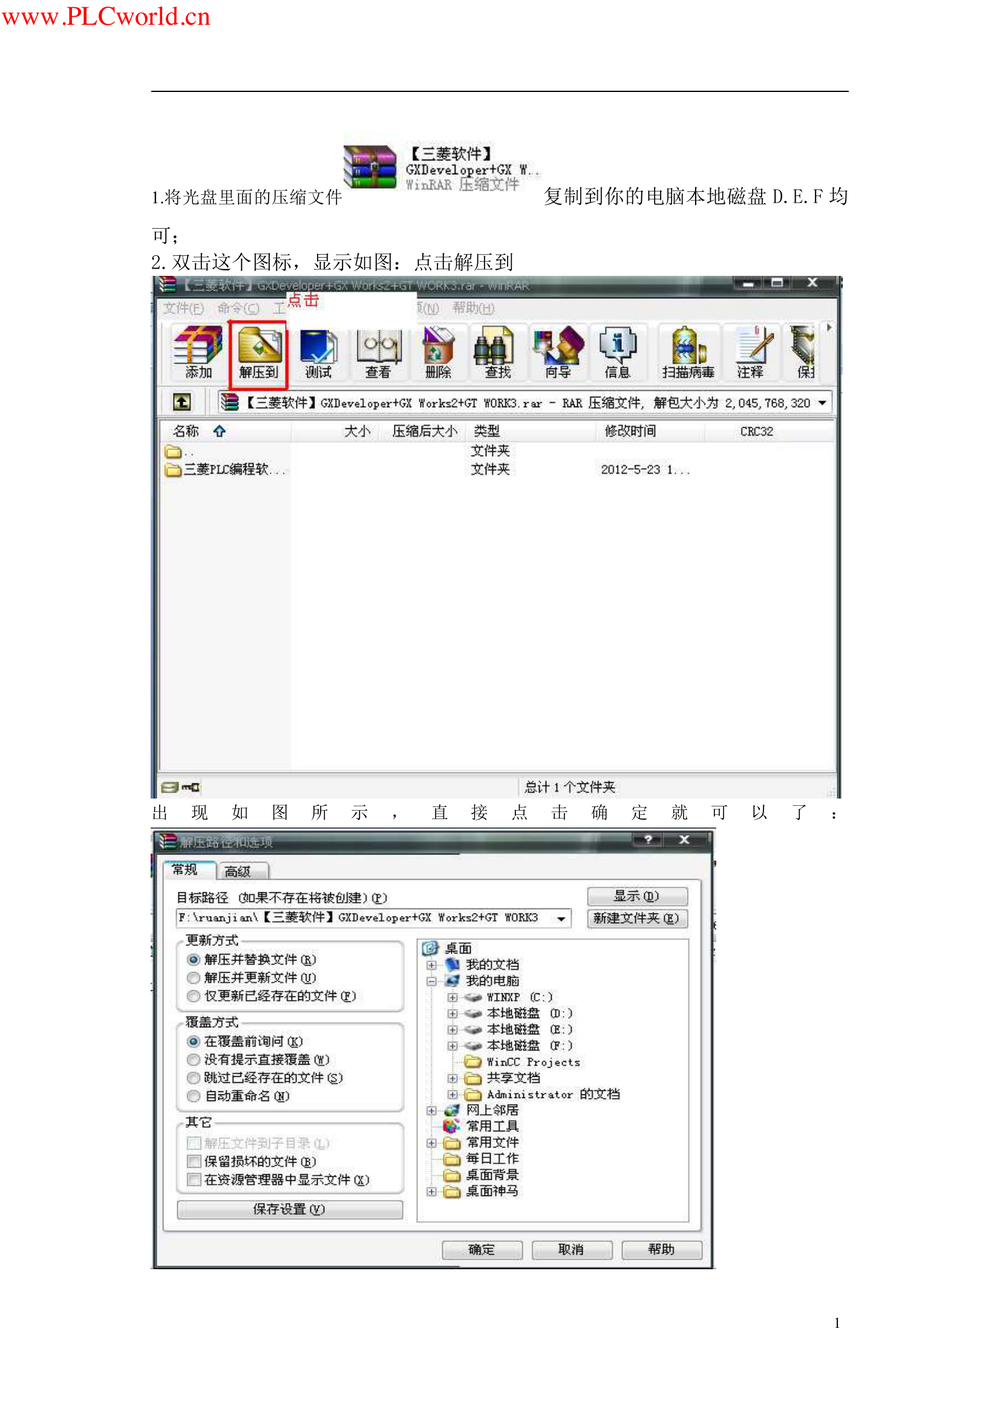Sort by 类型 column header
This screenshot has height=1415, width=1000.
tap(487, 431)
